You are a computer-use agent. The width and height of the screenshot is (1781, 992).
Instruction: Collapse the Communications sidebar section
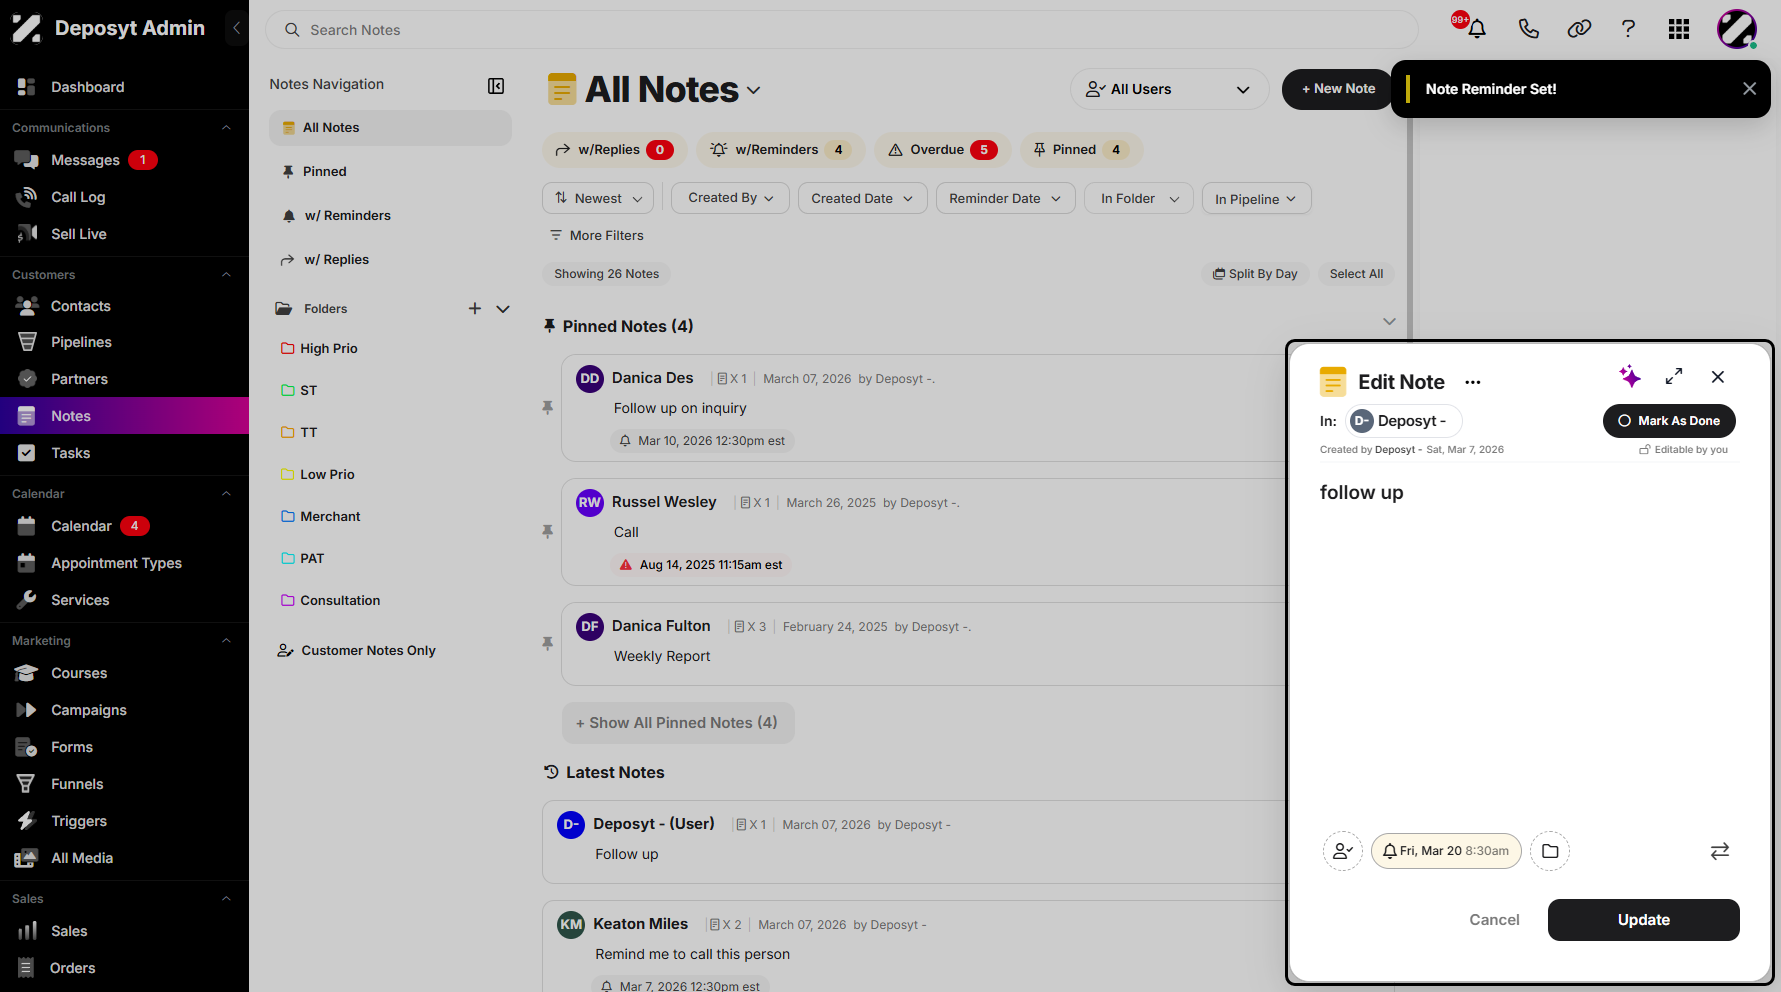[226, 128]
